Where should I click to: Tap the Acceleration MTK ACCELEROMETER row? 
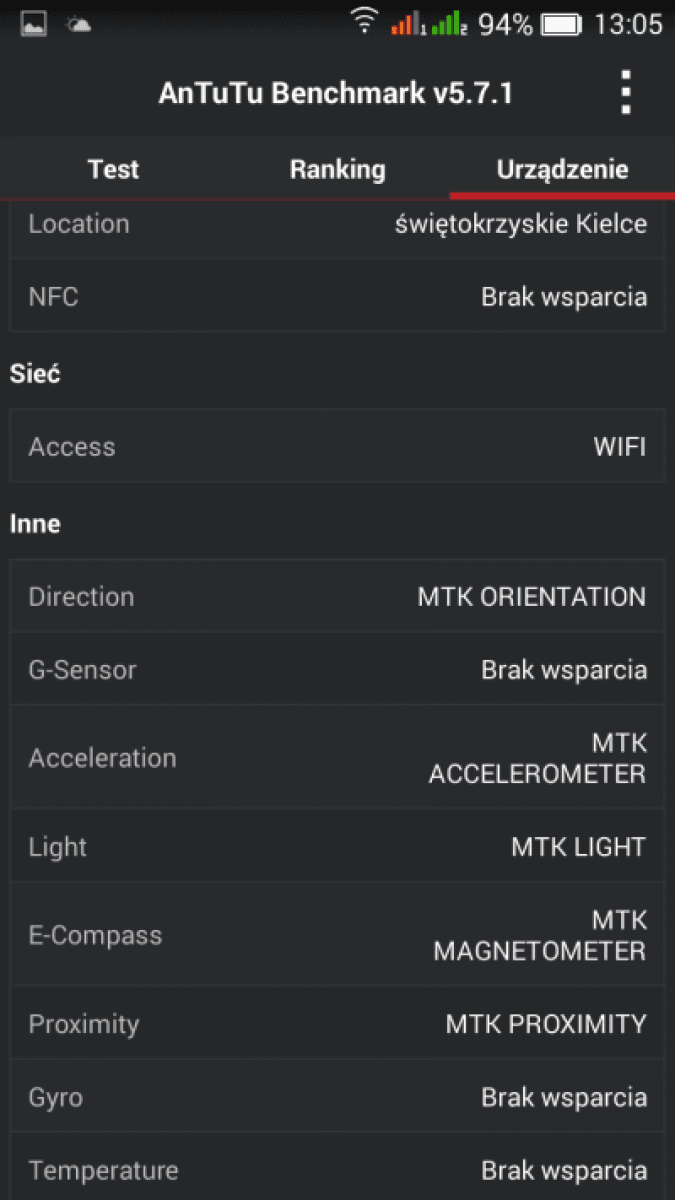point(337,758)
